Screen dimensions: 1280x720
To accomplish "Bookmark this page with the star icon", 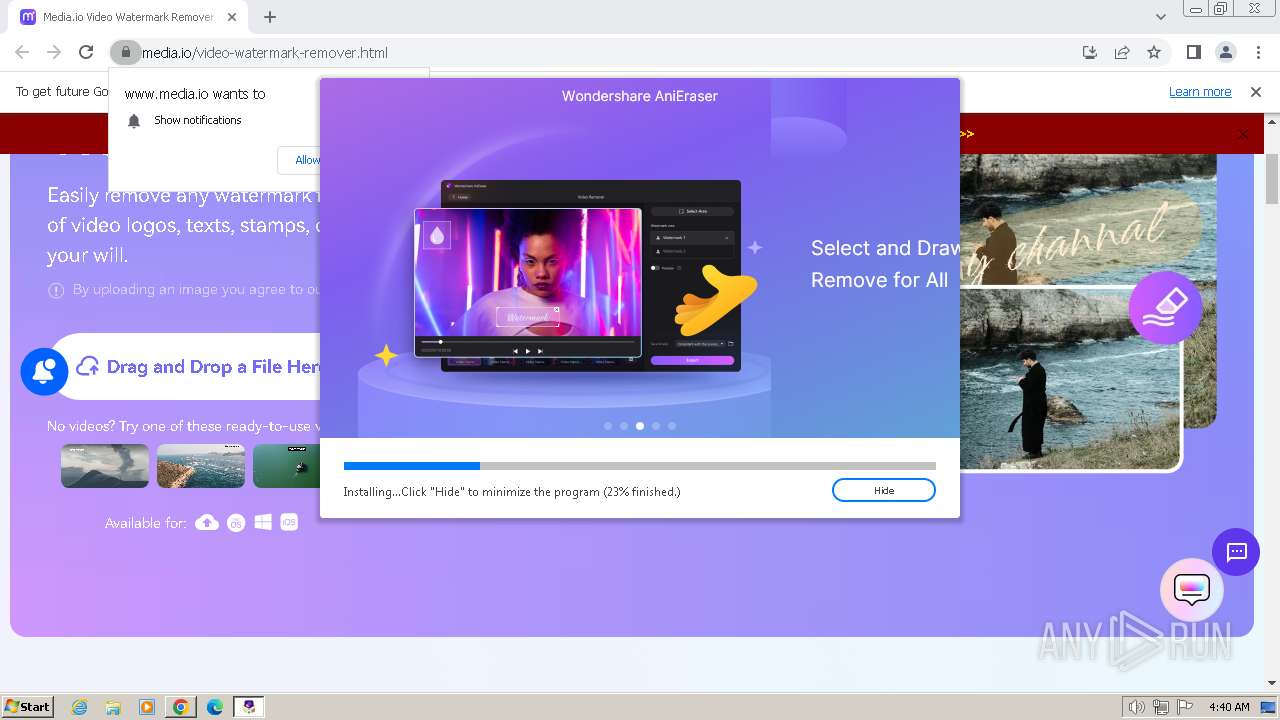I will point(1154,52).
